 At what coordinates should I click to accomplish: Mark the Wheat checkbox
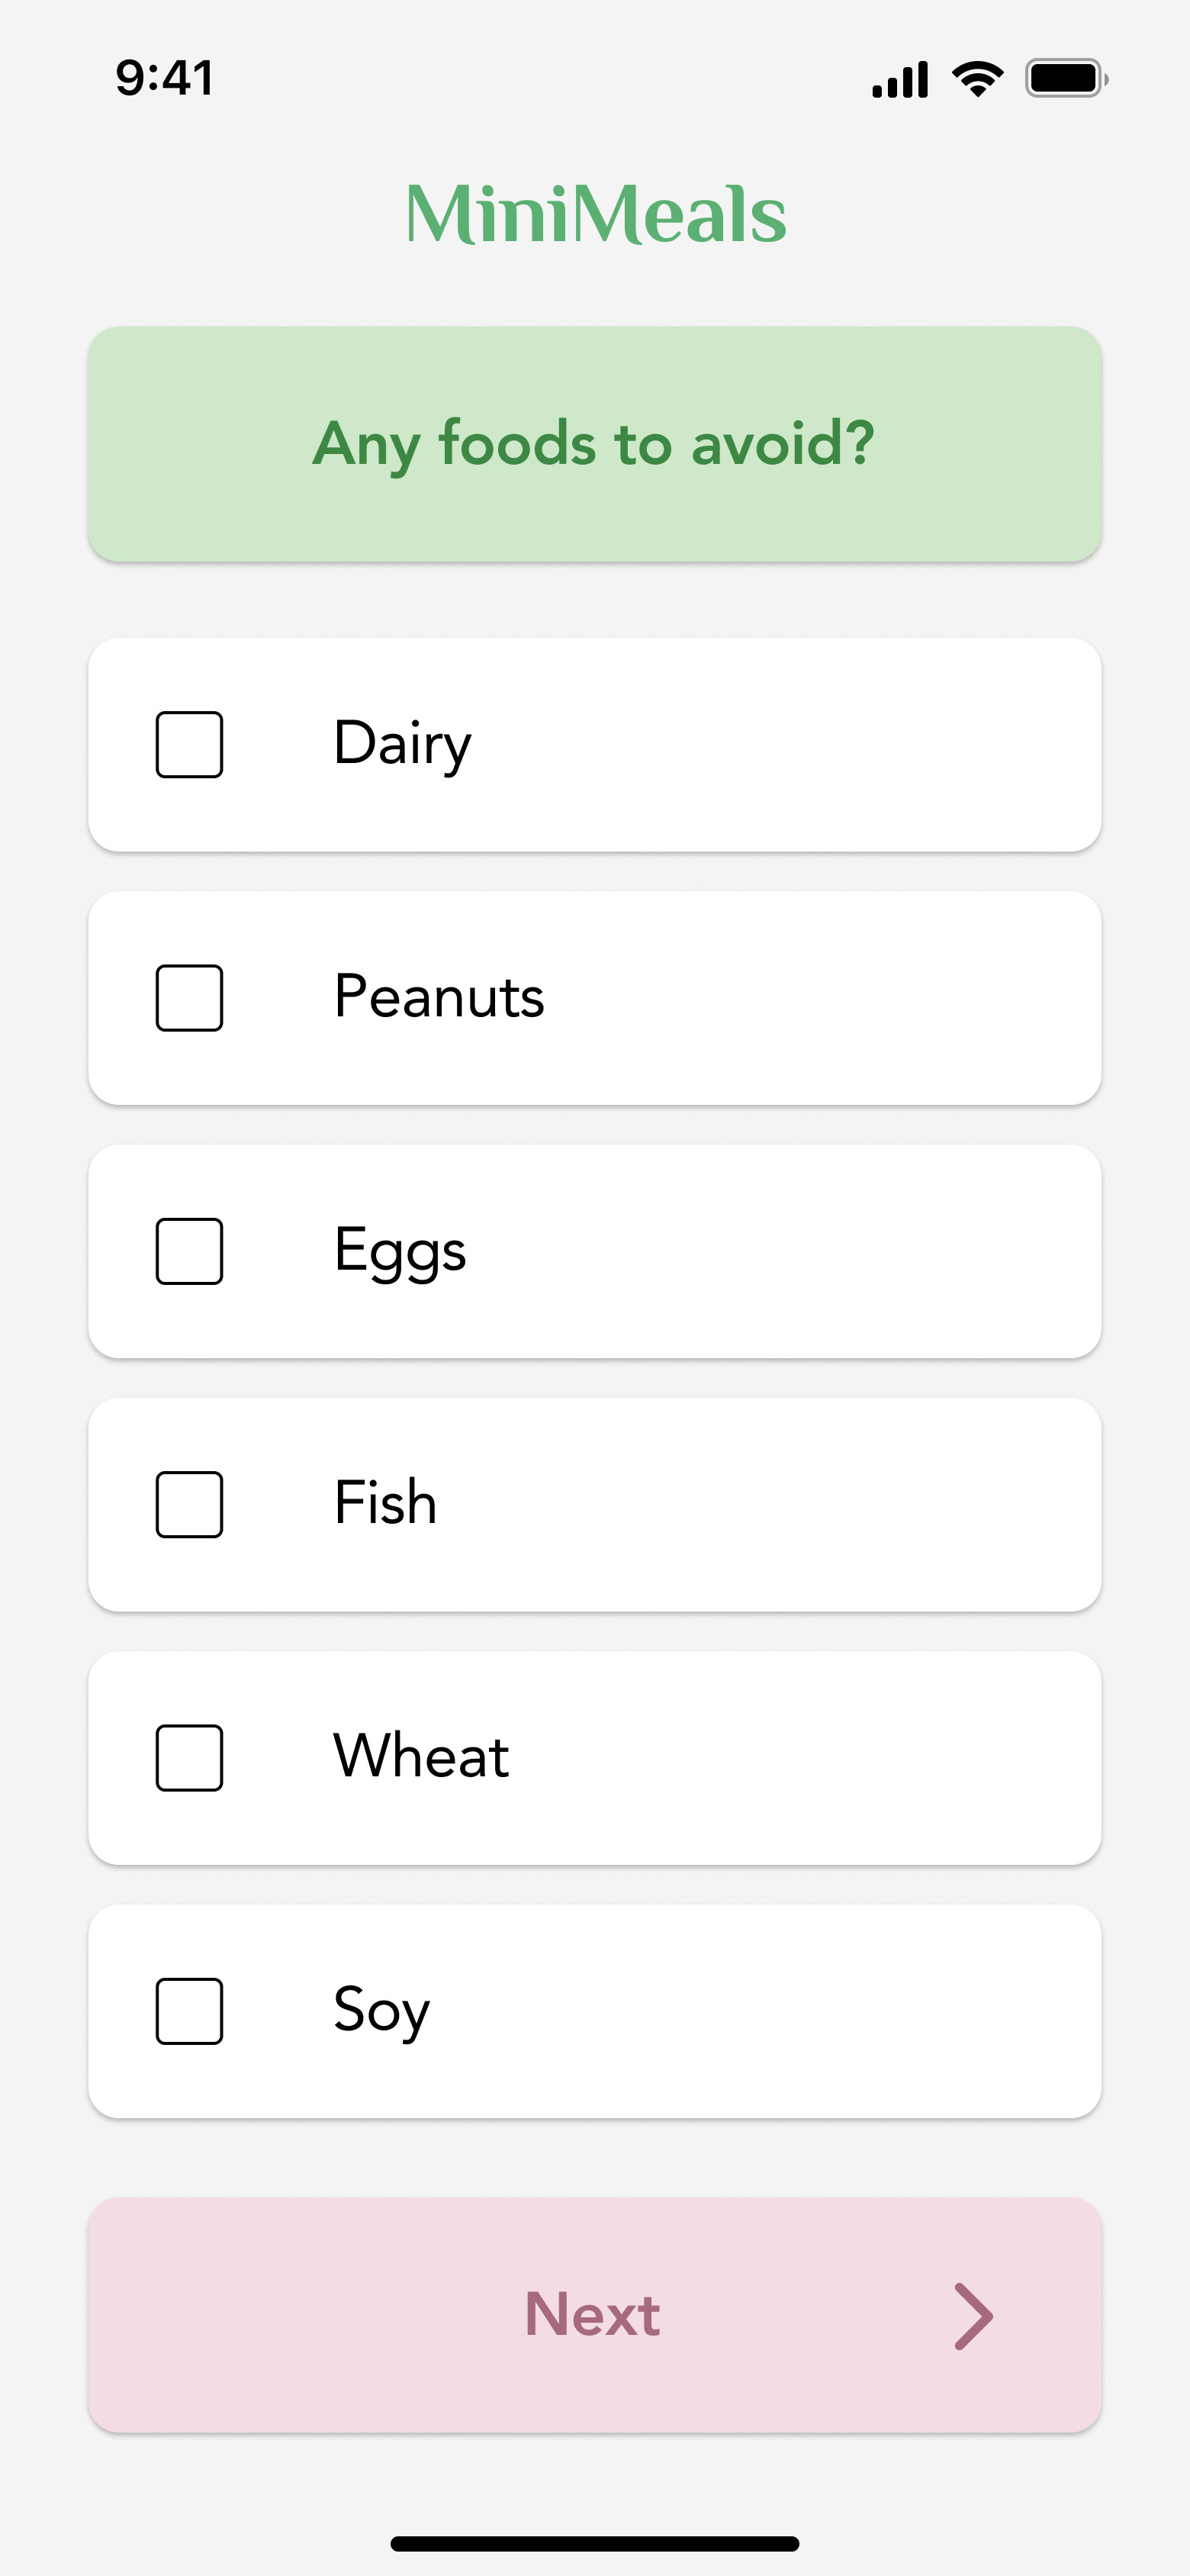tap(189, 1758)
